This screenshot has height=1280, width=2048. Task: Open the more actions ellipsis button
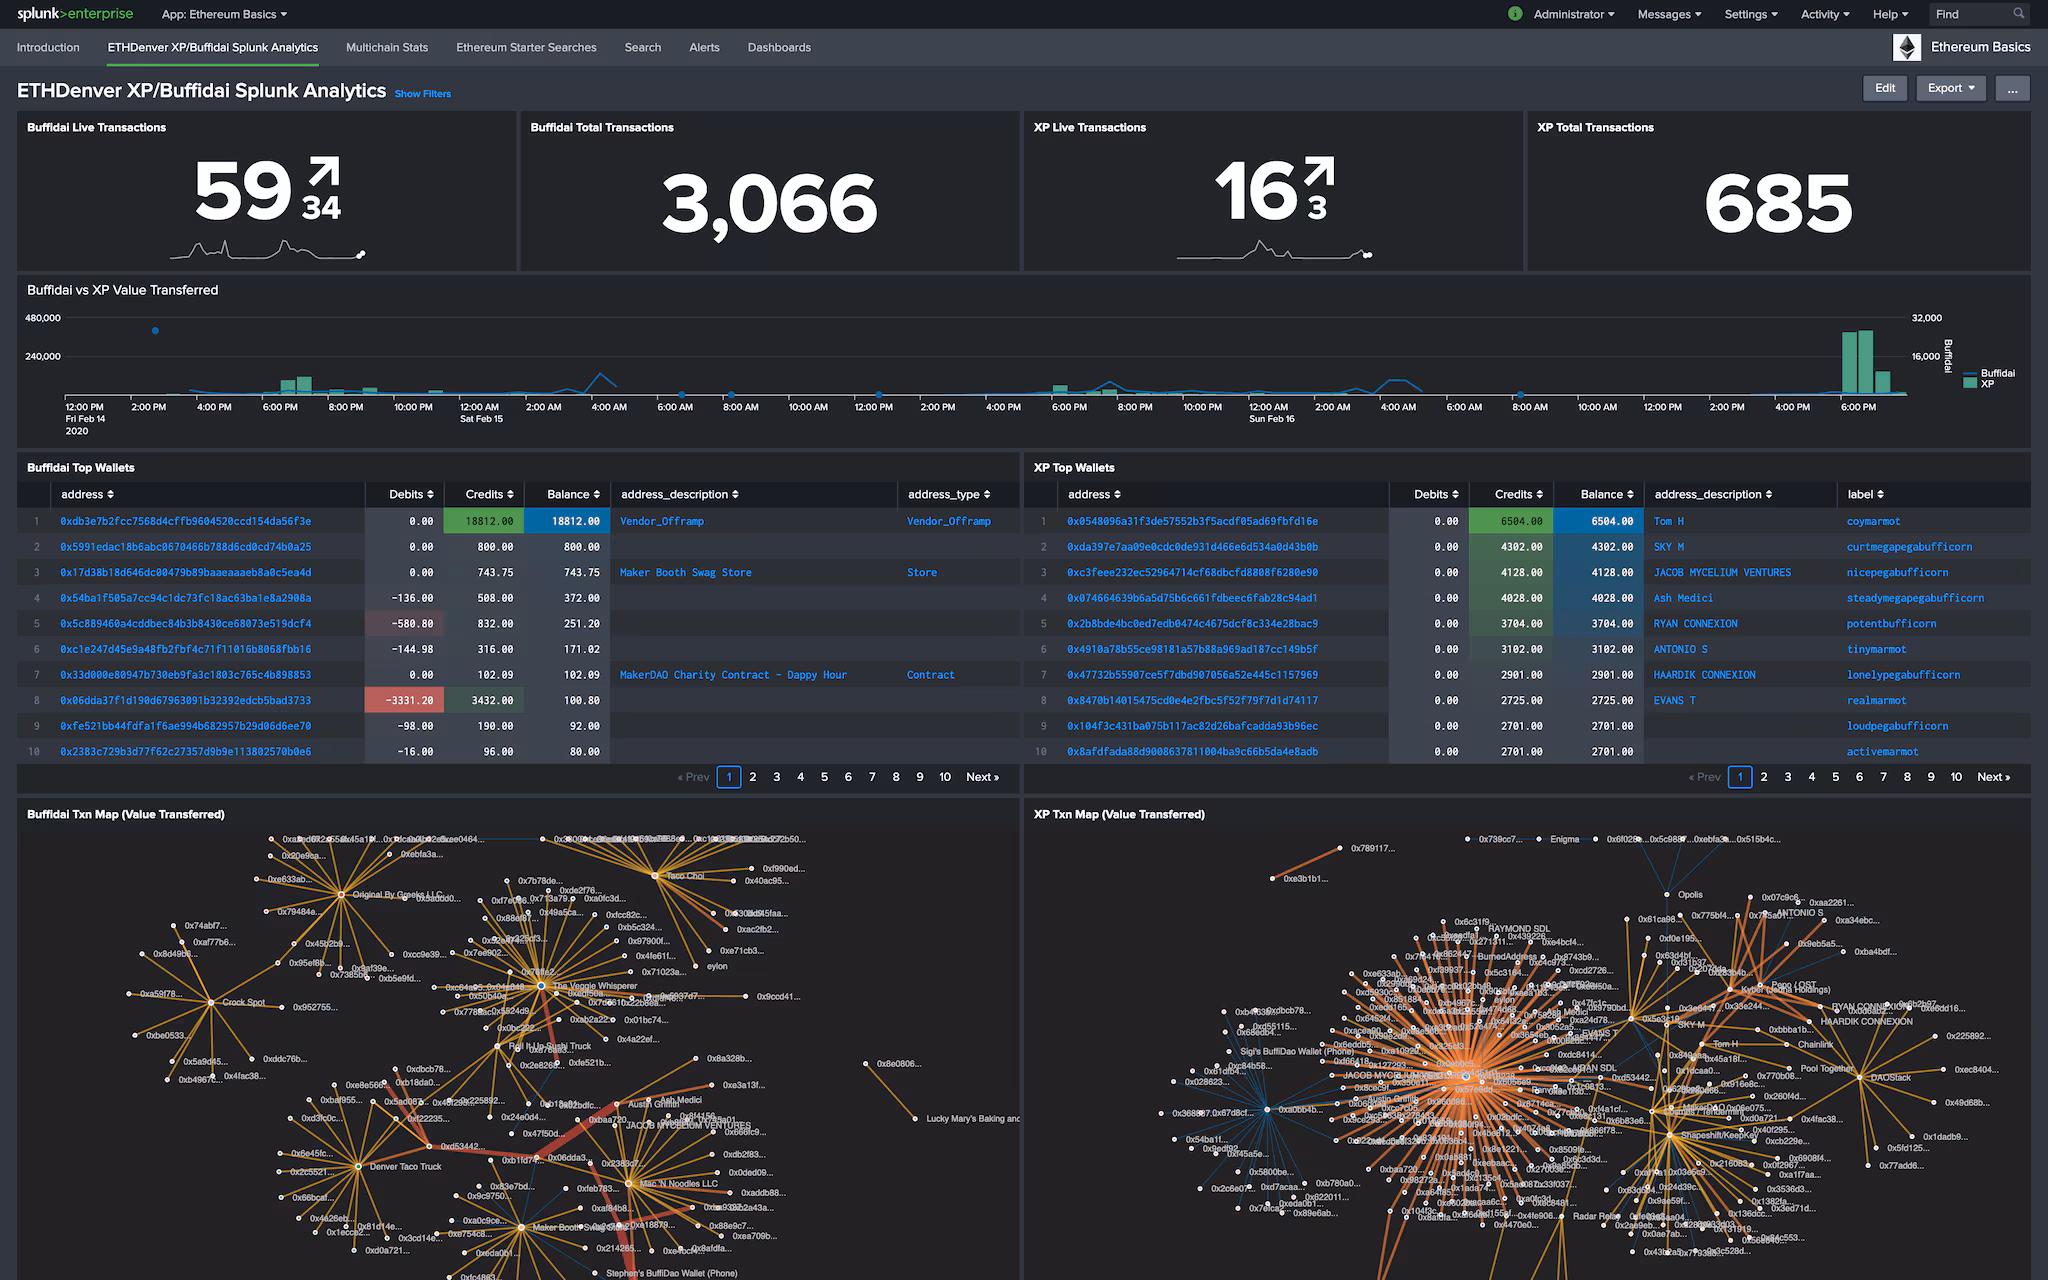[2012, 88]
